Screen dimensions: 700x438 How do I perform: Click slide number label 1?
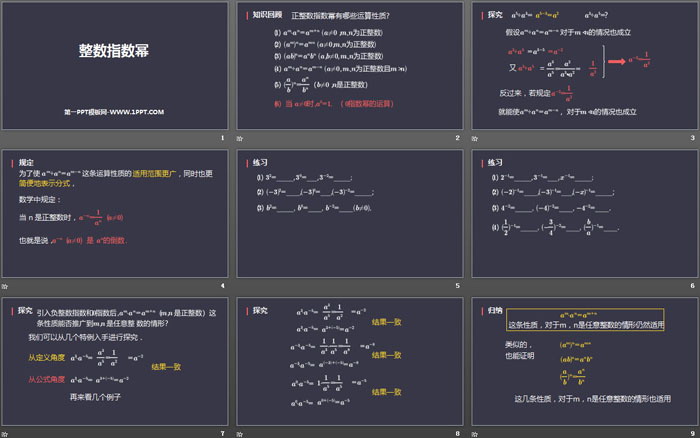point(222,138)
